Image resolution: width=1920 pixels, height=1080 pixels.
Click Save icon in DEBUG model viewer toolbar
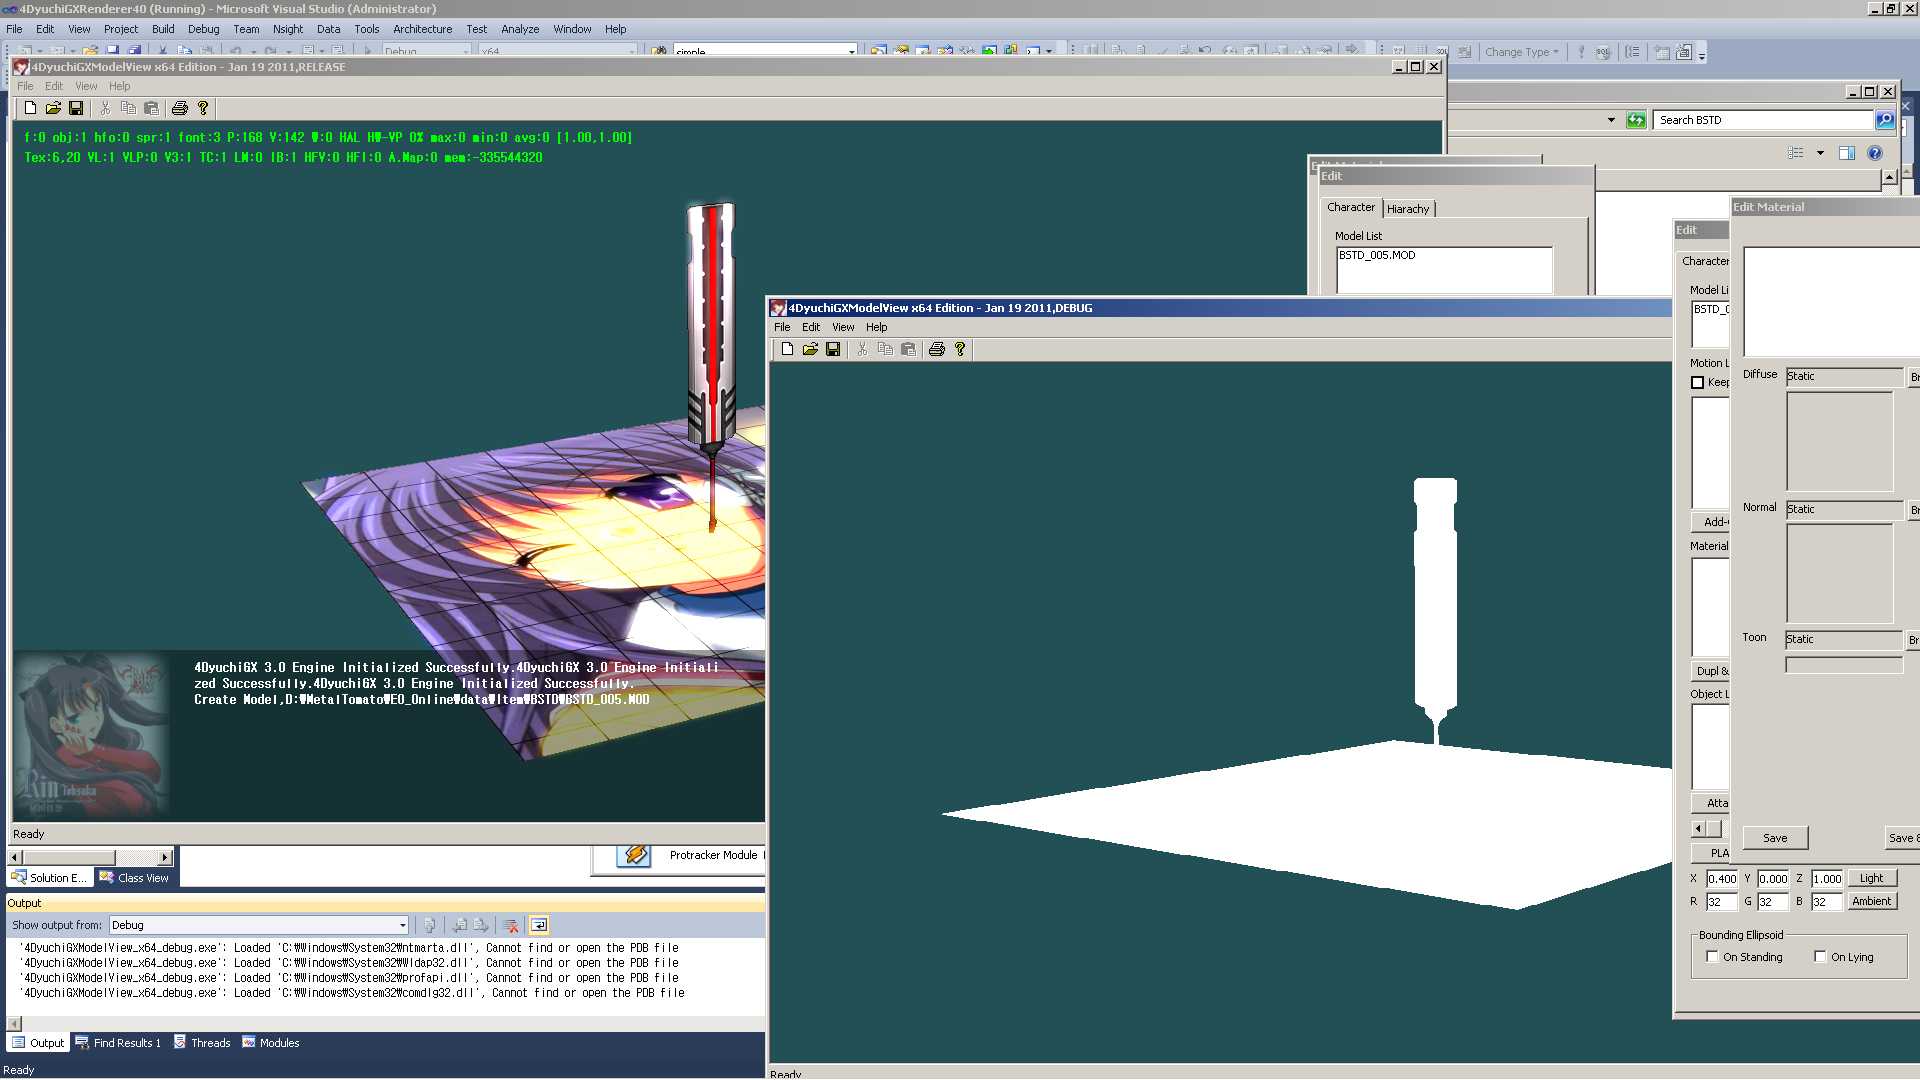[833, 349]
